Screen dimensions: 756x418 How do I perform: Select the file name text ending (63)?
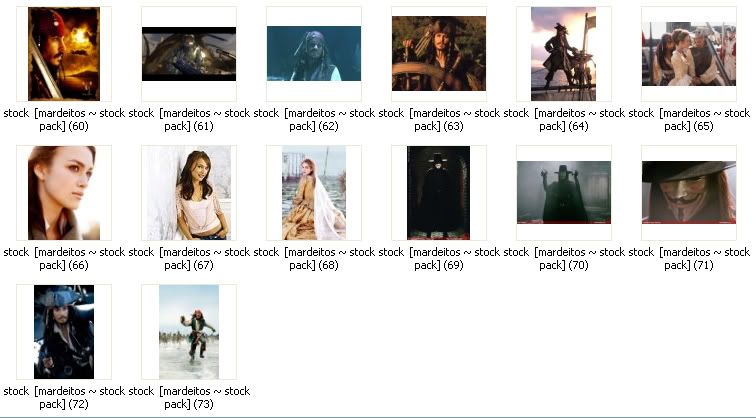pyautogui.click(x=439, y=120)
